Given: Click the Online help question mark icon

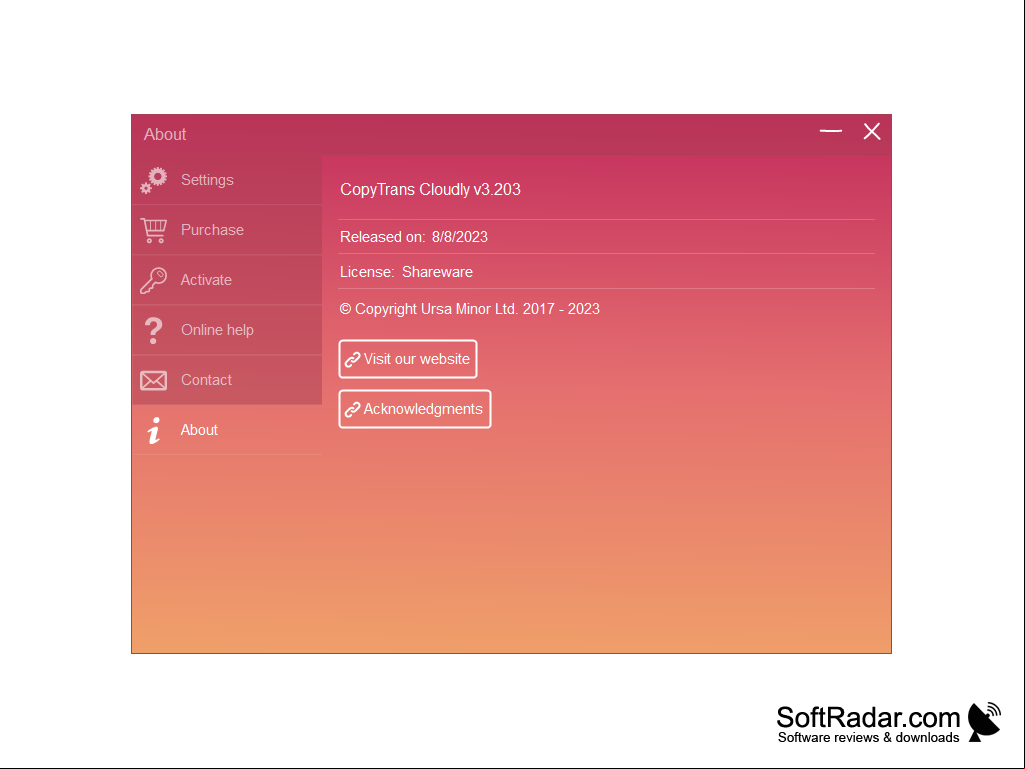Looking at the screenshot, I should [154, 330].
